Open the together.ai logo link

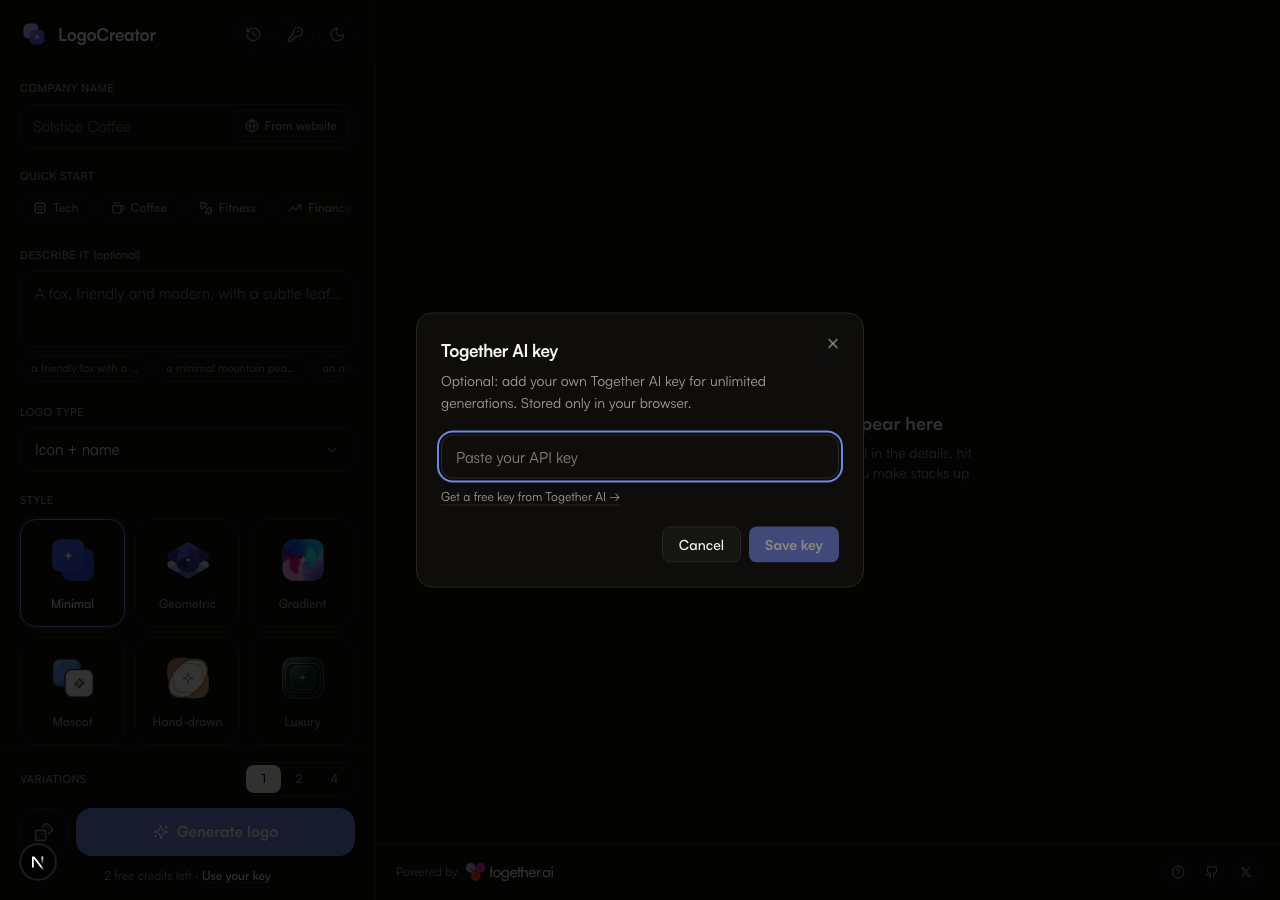(x=510, y=872)
